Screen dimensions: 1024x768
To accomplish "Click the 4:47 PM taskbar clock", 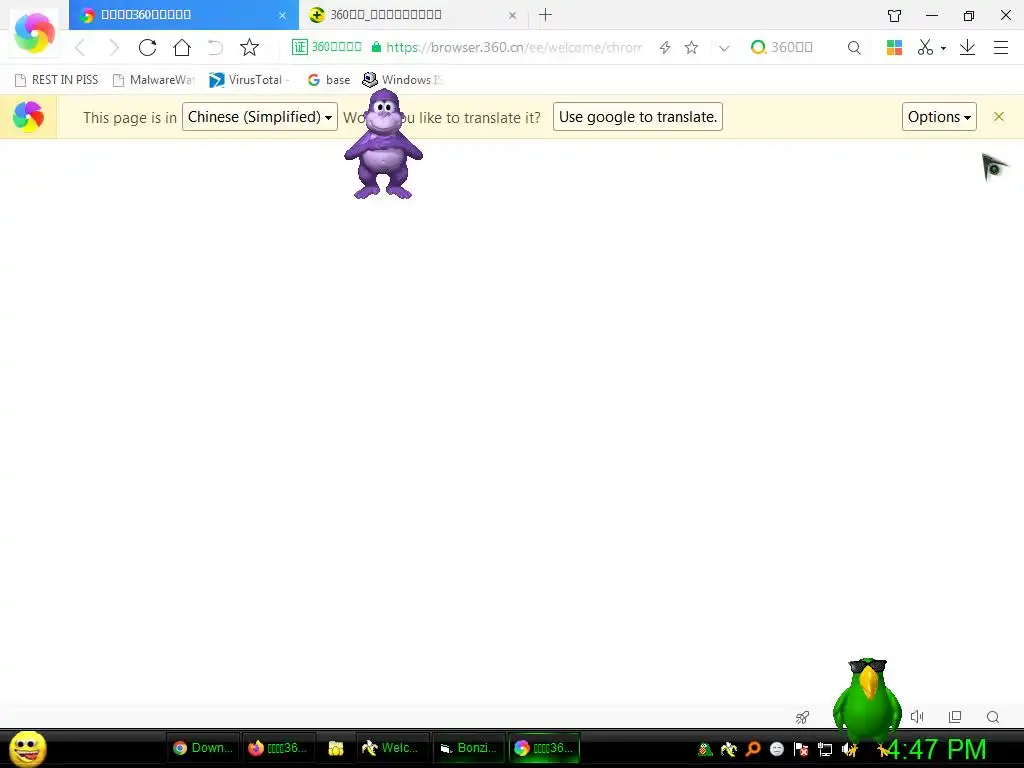I will tap(936, 749).
